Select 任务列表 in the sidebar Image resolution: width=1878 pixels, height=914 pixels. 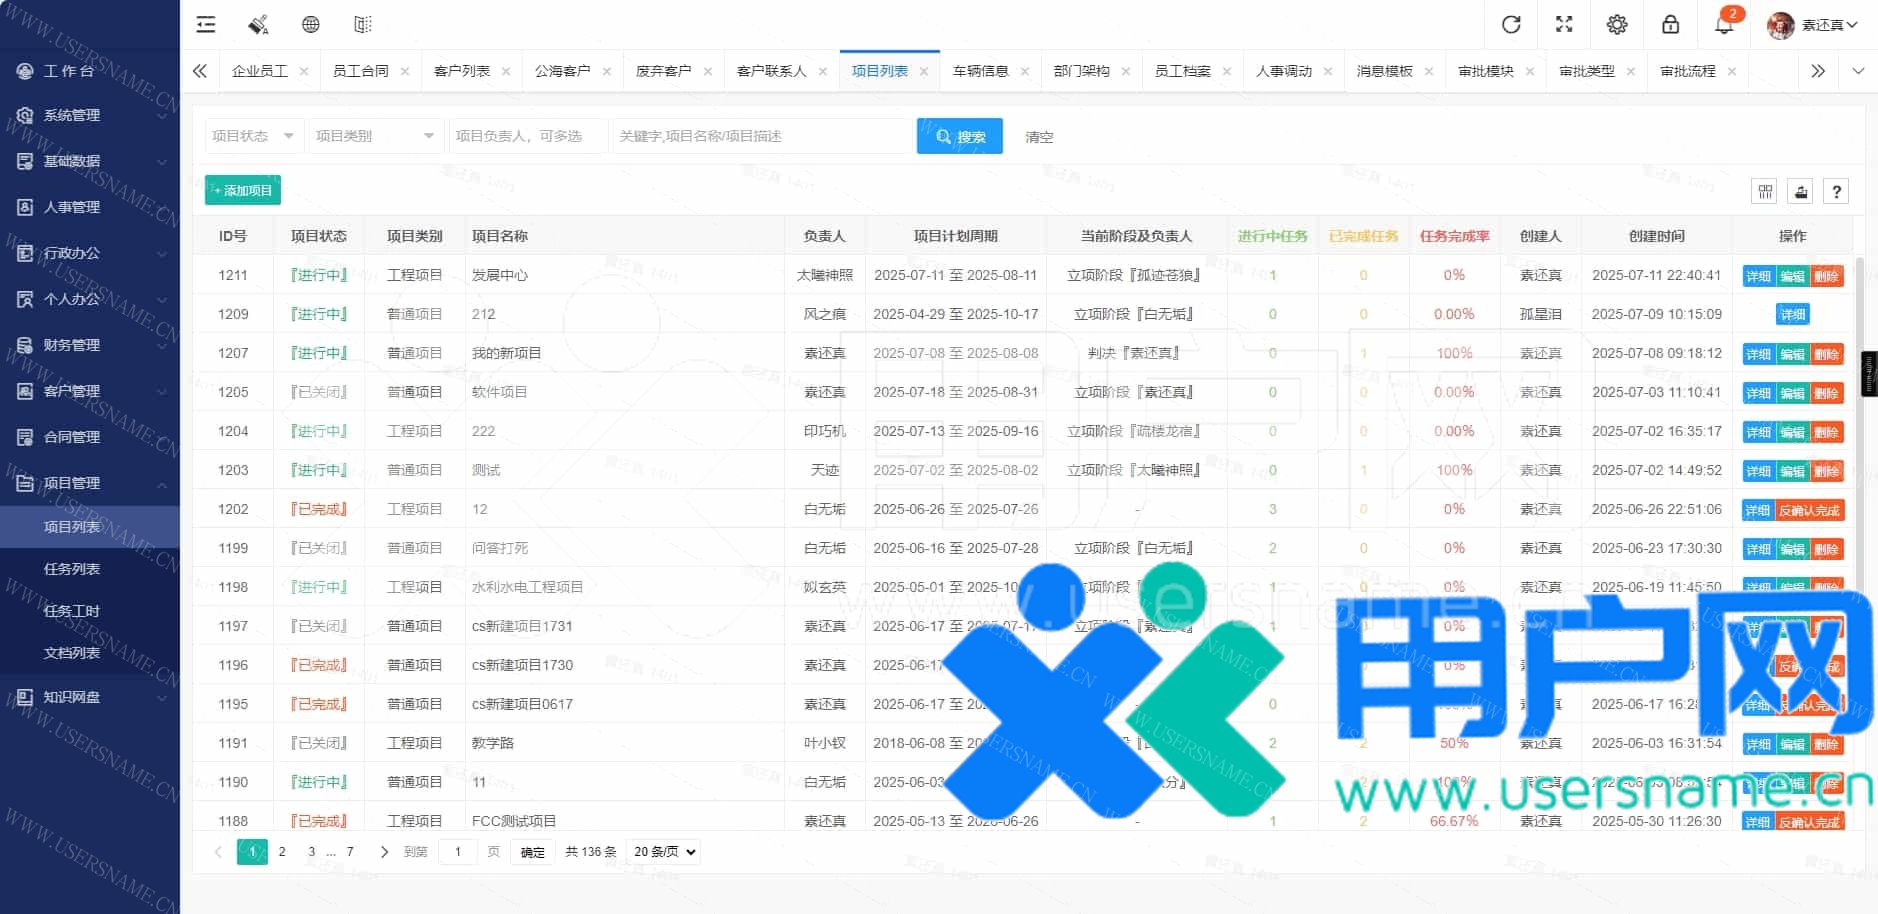tap(72, 569)
